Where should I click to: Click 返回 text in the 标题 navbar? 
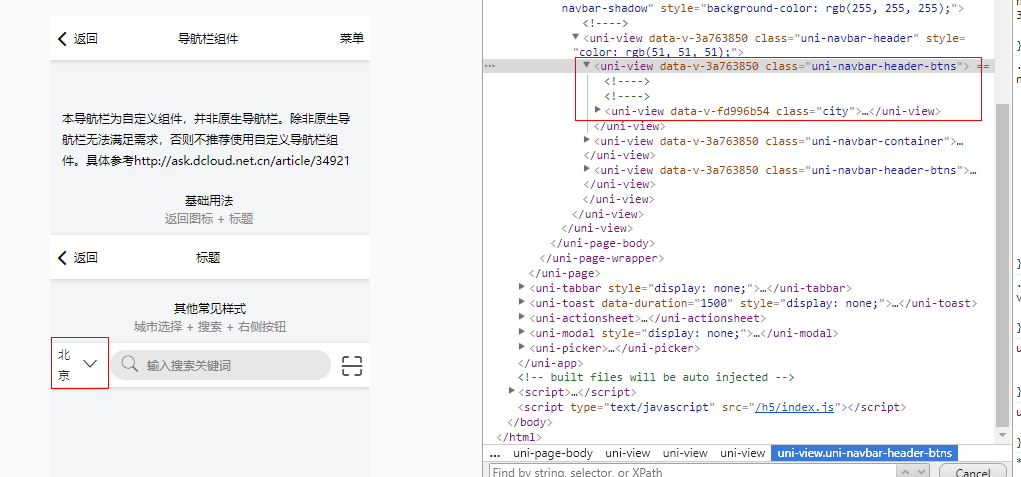pos(85,258)
